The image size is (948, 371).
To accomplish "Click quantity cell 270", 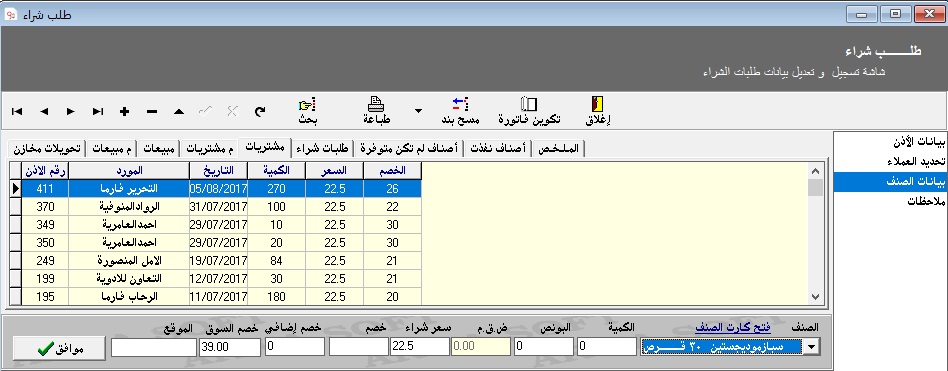I will click(x=276, y=189).
